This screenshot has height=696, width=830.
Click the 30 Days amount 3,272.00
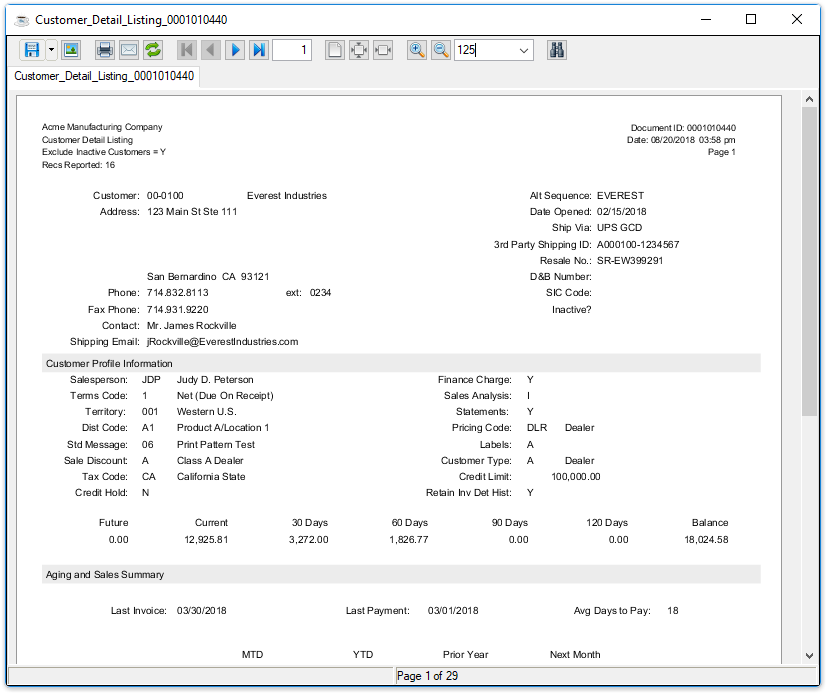click(x=309, y=540)
